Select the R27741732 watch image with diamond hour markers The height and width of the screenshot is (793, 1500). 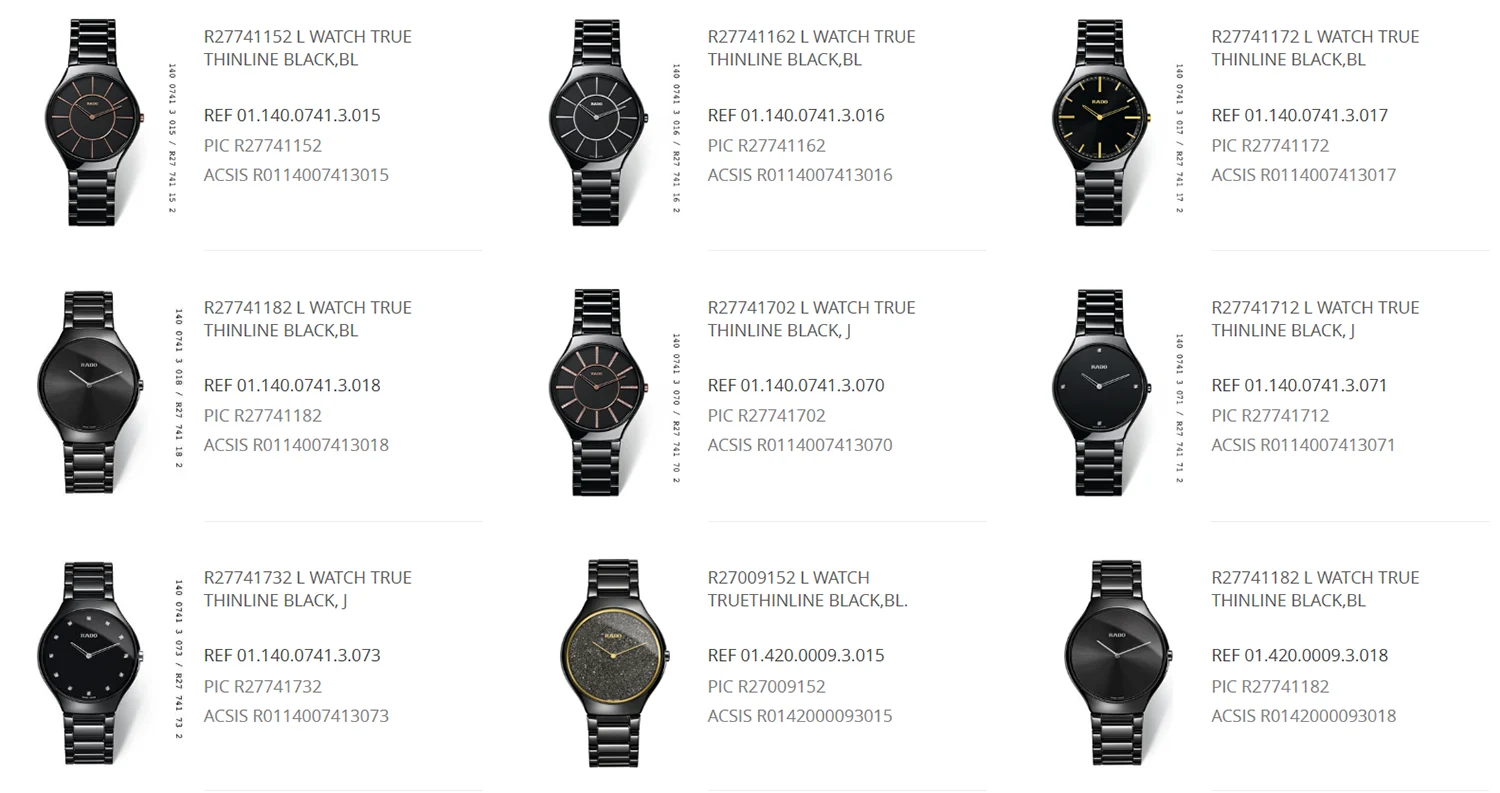pyautogui.click(x=90, y=663)
